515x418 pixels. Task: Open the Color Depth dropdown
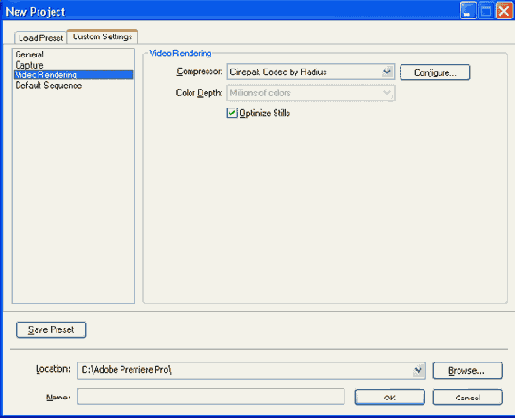[311, 93]
